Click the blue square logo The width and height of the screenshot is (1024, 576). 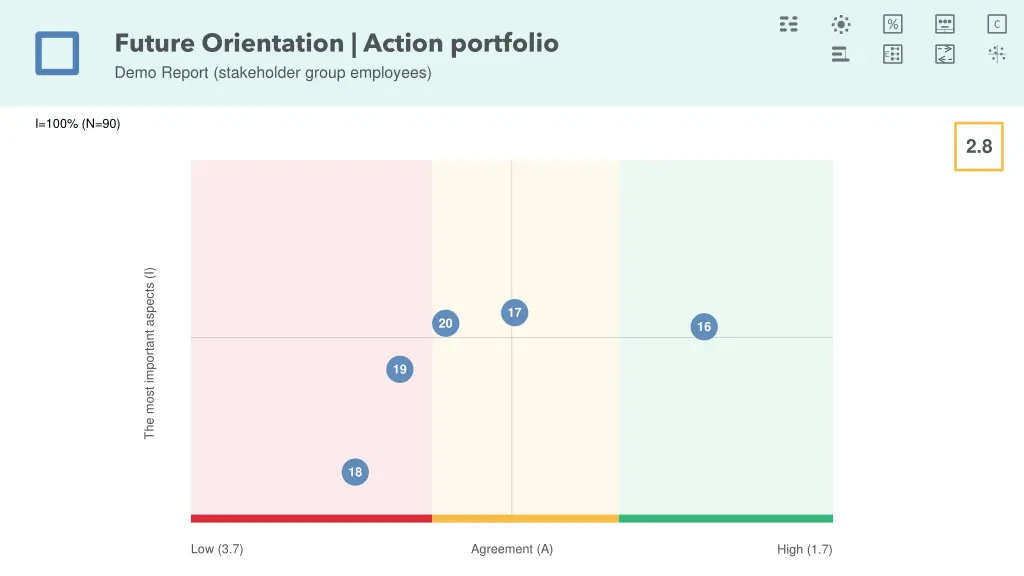(57, 53)
